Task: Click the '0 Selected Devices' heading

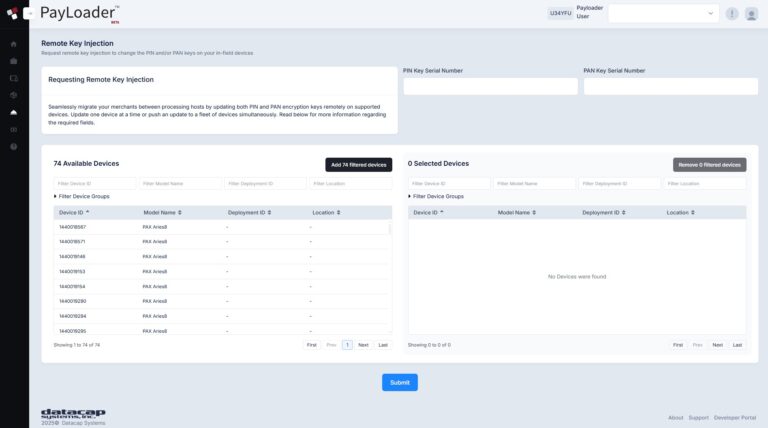Action: pyautogui.click(x=438, y=164)
